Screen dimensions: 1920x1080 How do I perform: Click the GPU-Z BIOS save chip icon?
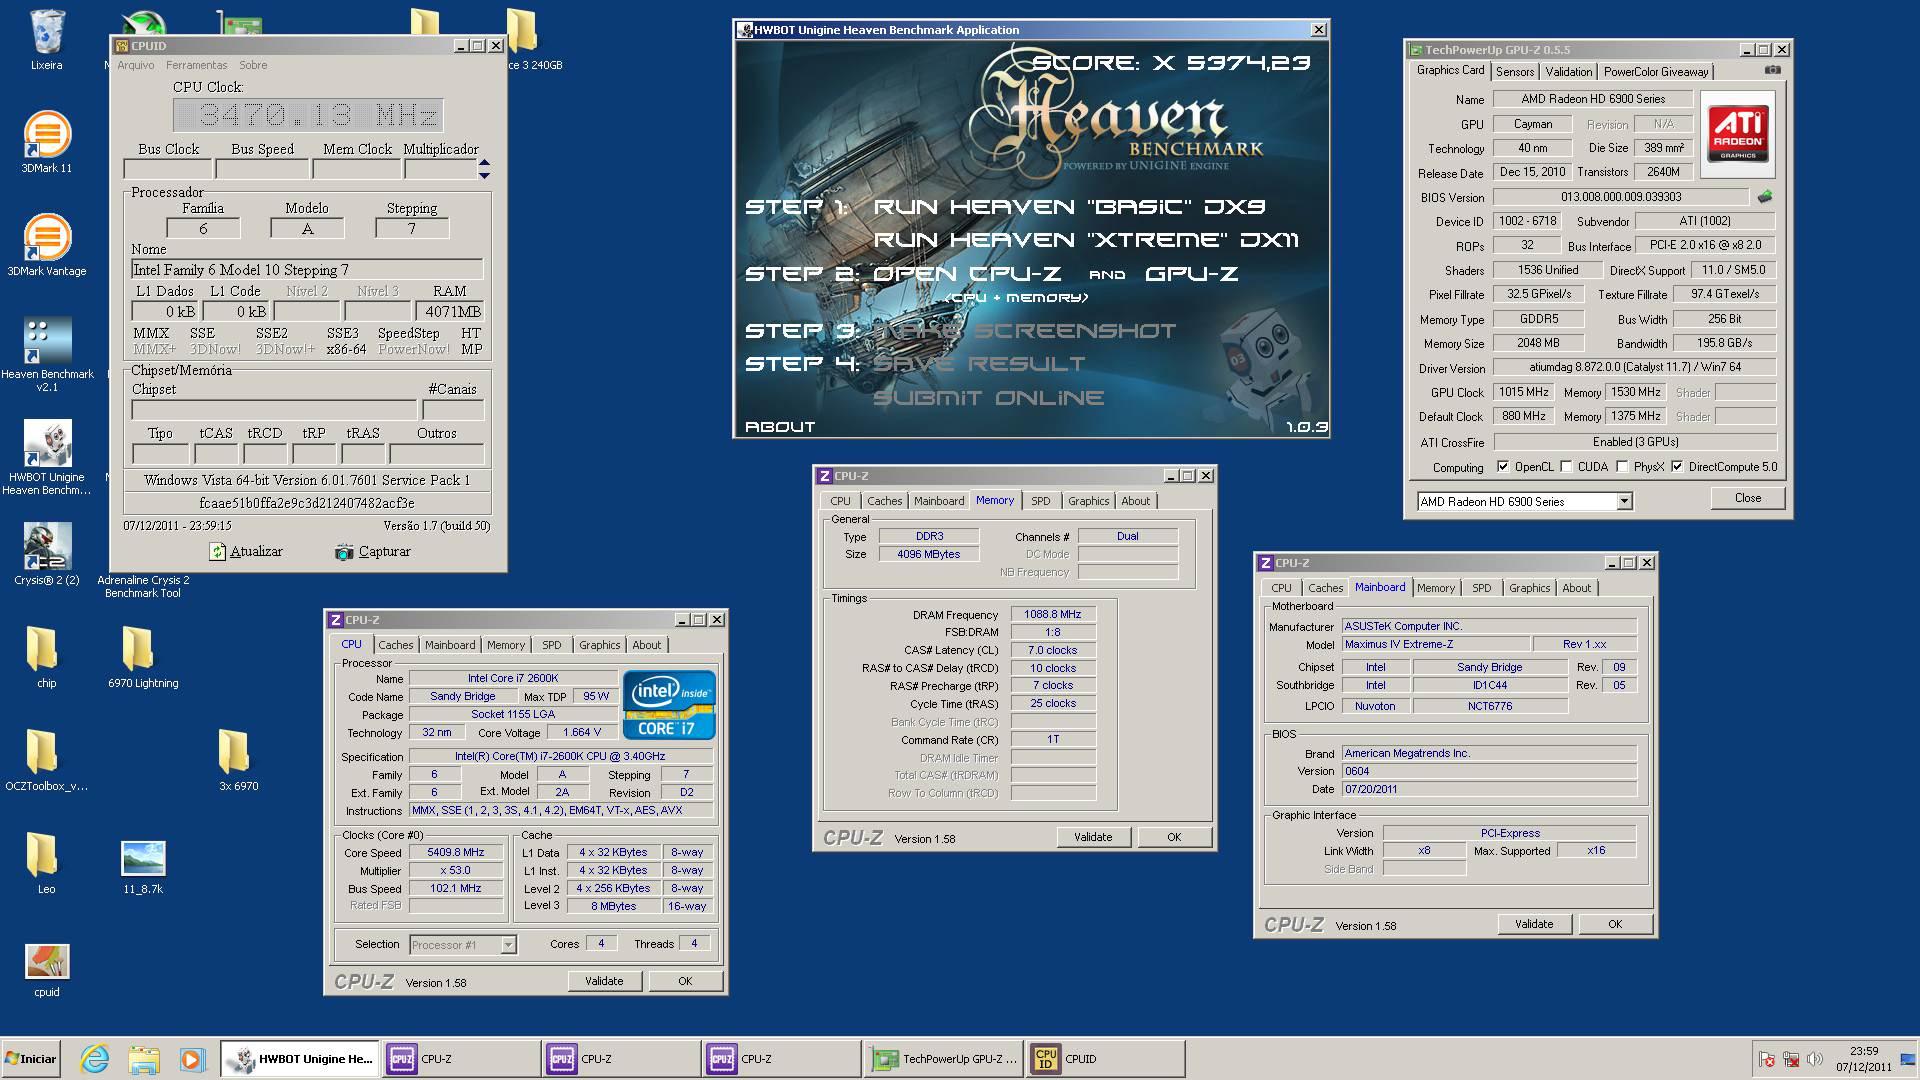coord(1765,197)
